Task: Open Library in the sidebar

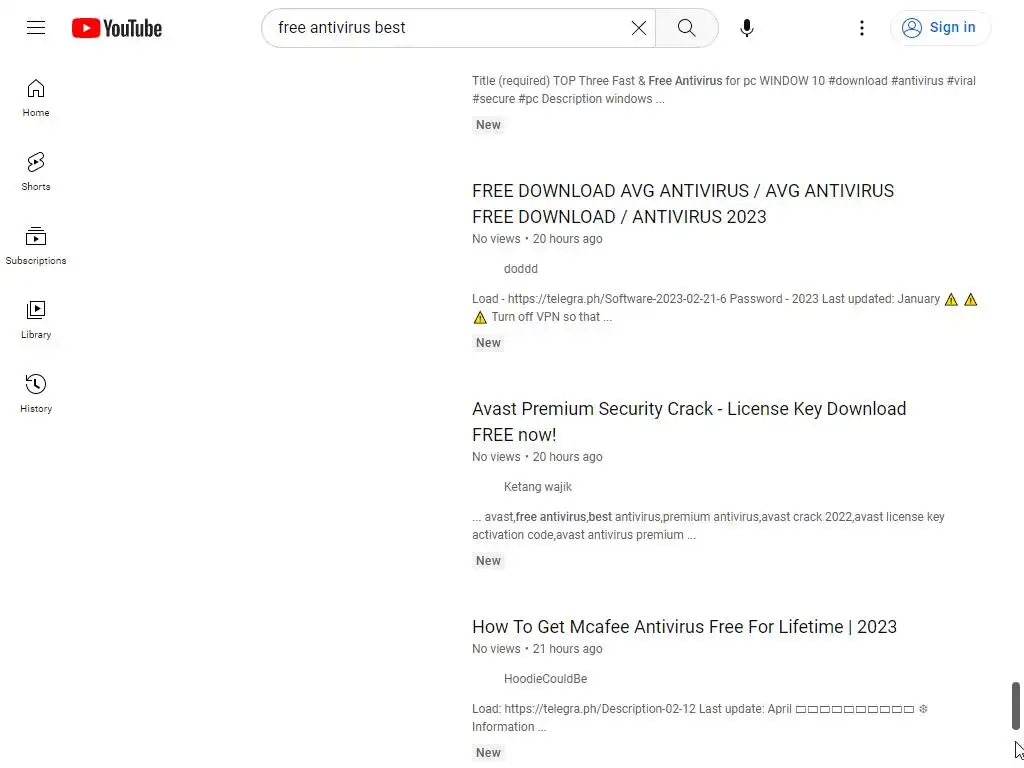Action: pyautogui.click(x=36, y=319)
